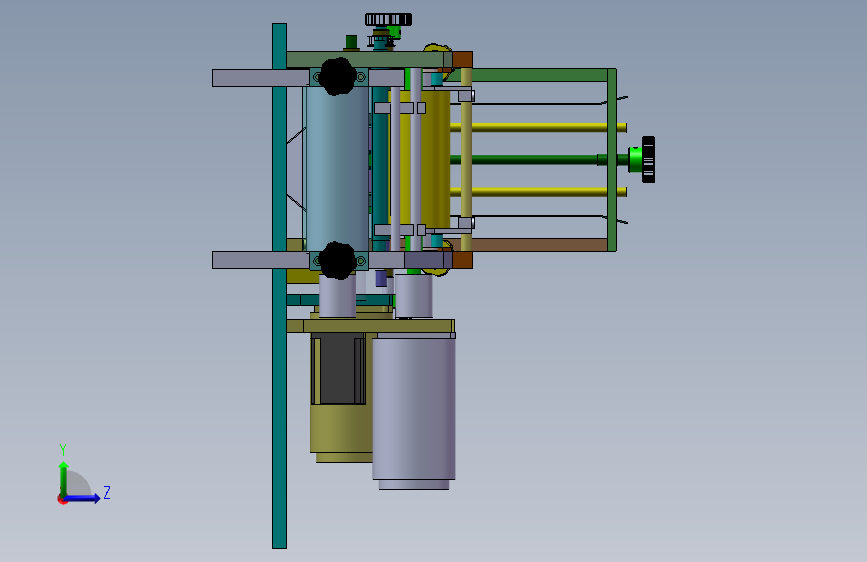
Task: Click the black handwheel on the green shaft end
Action: pyautogui.click(x=649, y=159)
